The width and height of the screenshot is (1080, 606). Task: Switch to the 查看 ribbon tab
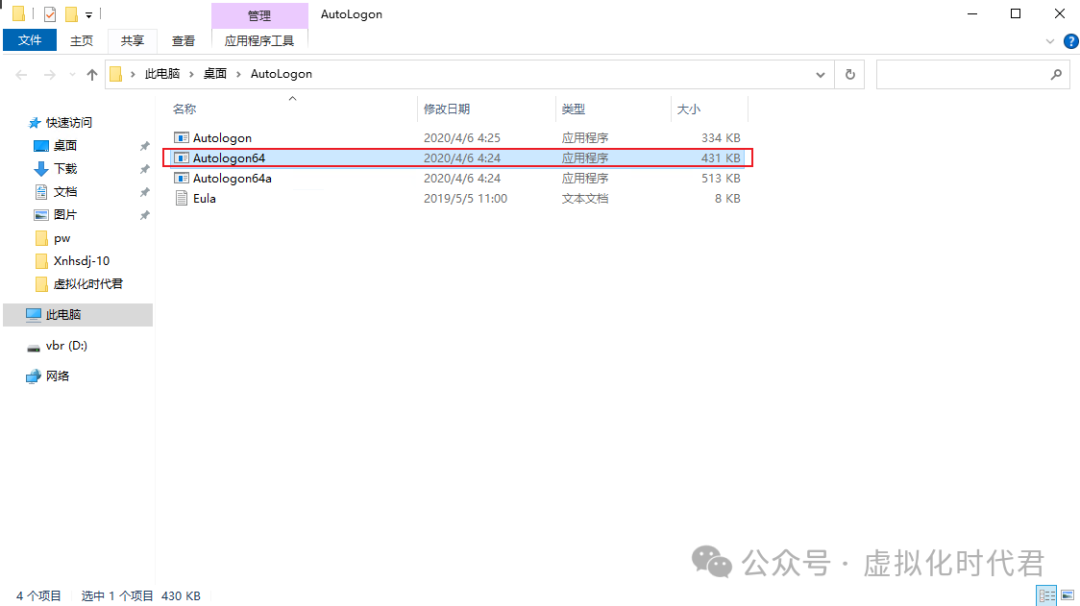pos(183,41)
